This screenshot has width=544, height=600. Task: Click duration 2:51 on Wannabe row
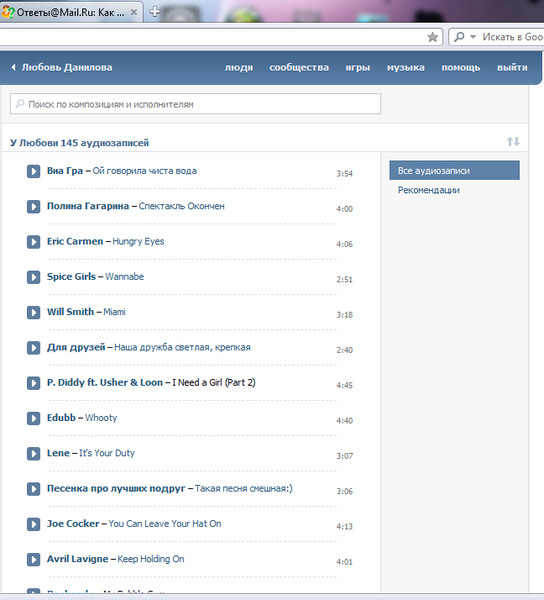coord(344,280)
